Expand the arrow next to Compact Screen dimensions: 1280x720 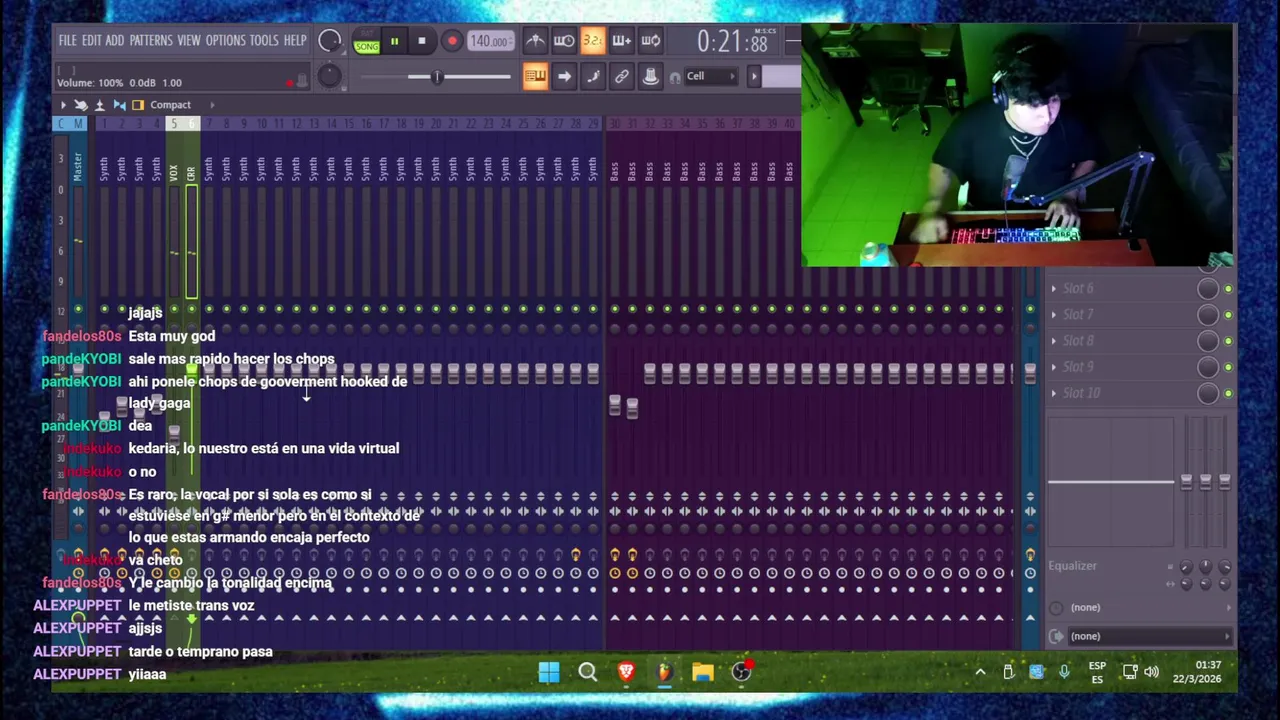(211, 105)
